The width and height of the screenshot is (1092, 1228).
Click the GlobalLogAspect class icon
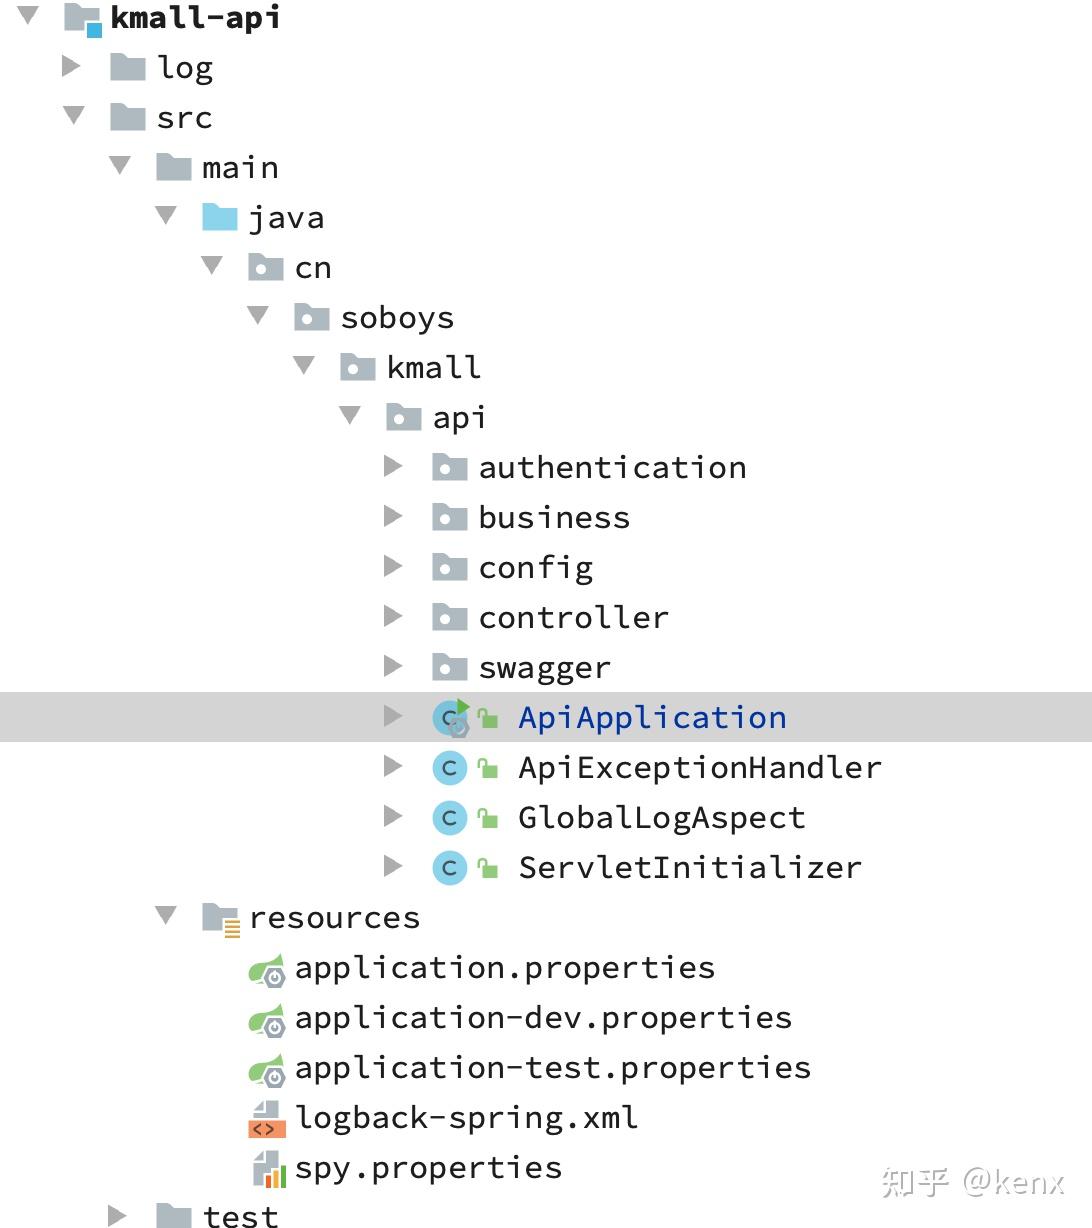point(450,817)
